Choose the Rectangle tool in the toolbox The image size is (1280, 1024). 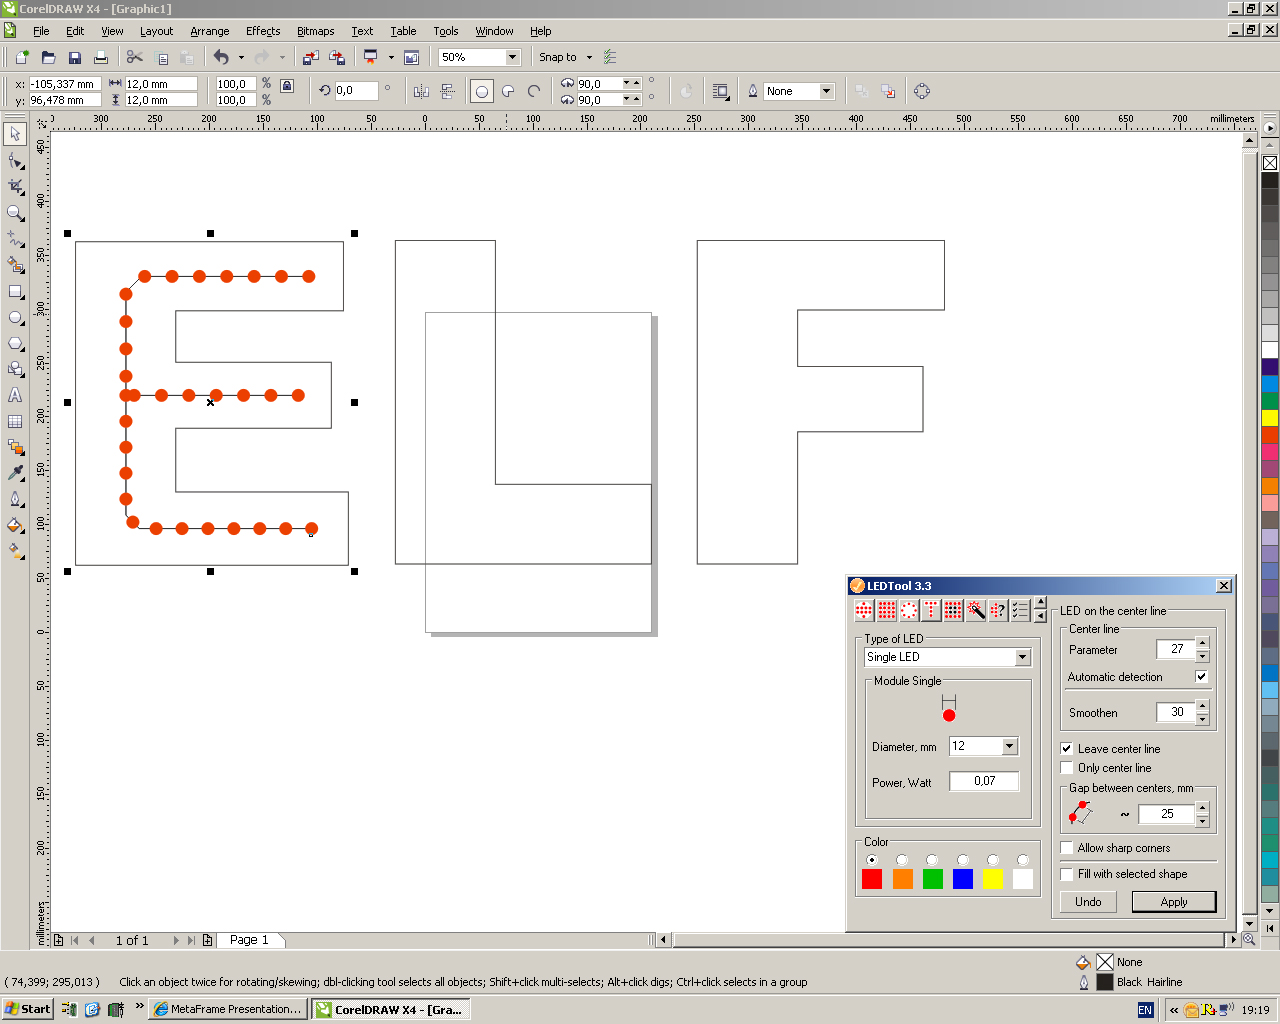pos(15,292)
